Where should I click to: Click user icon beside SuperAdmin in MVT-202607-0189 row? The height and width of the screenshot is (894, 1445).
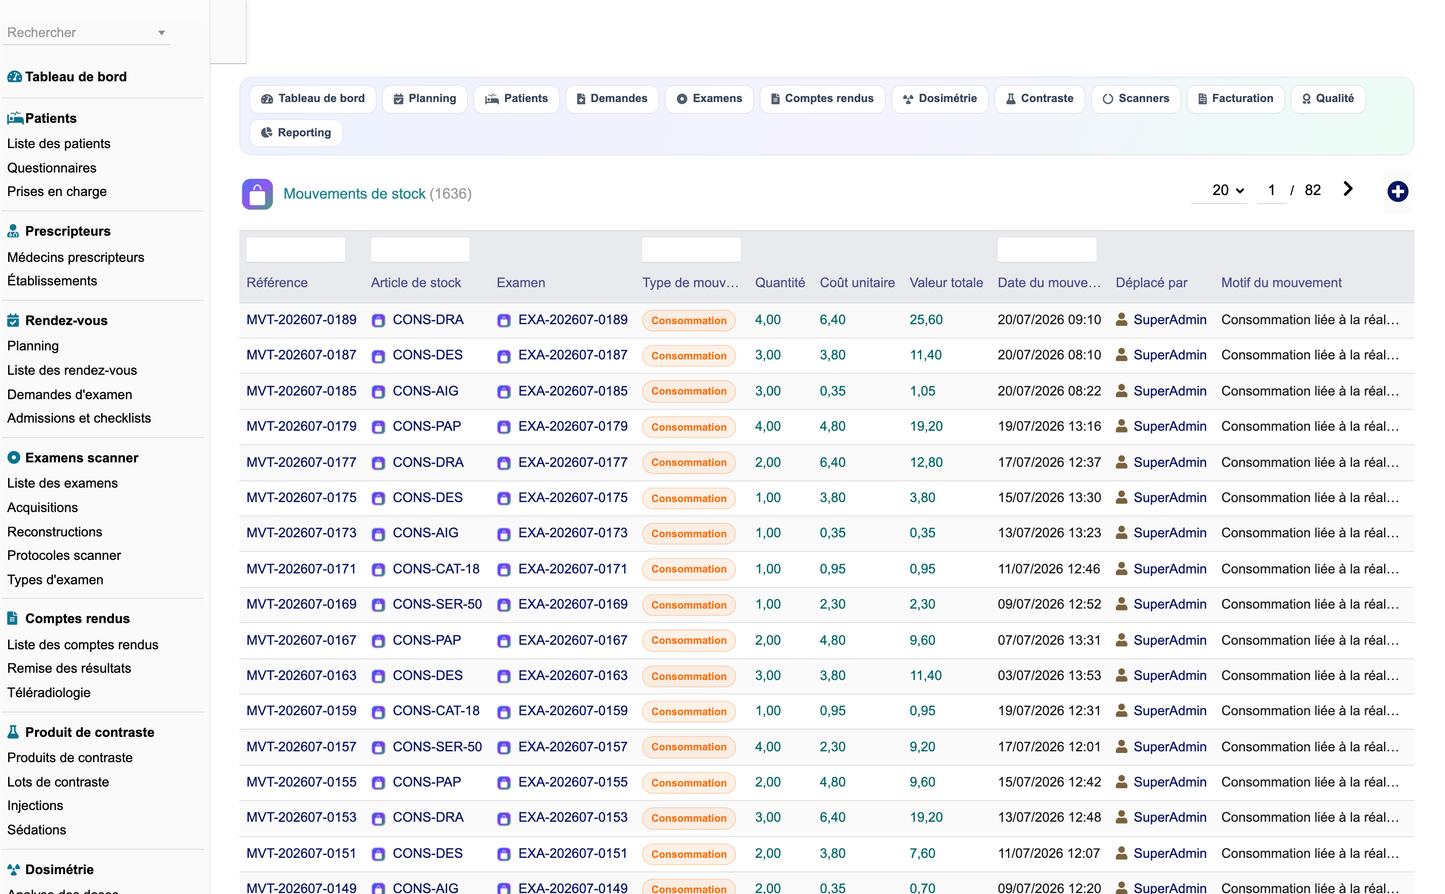(1122, 320)
